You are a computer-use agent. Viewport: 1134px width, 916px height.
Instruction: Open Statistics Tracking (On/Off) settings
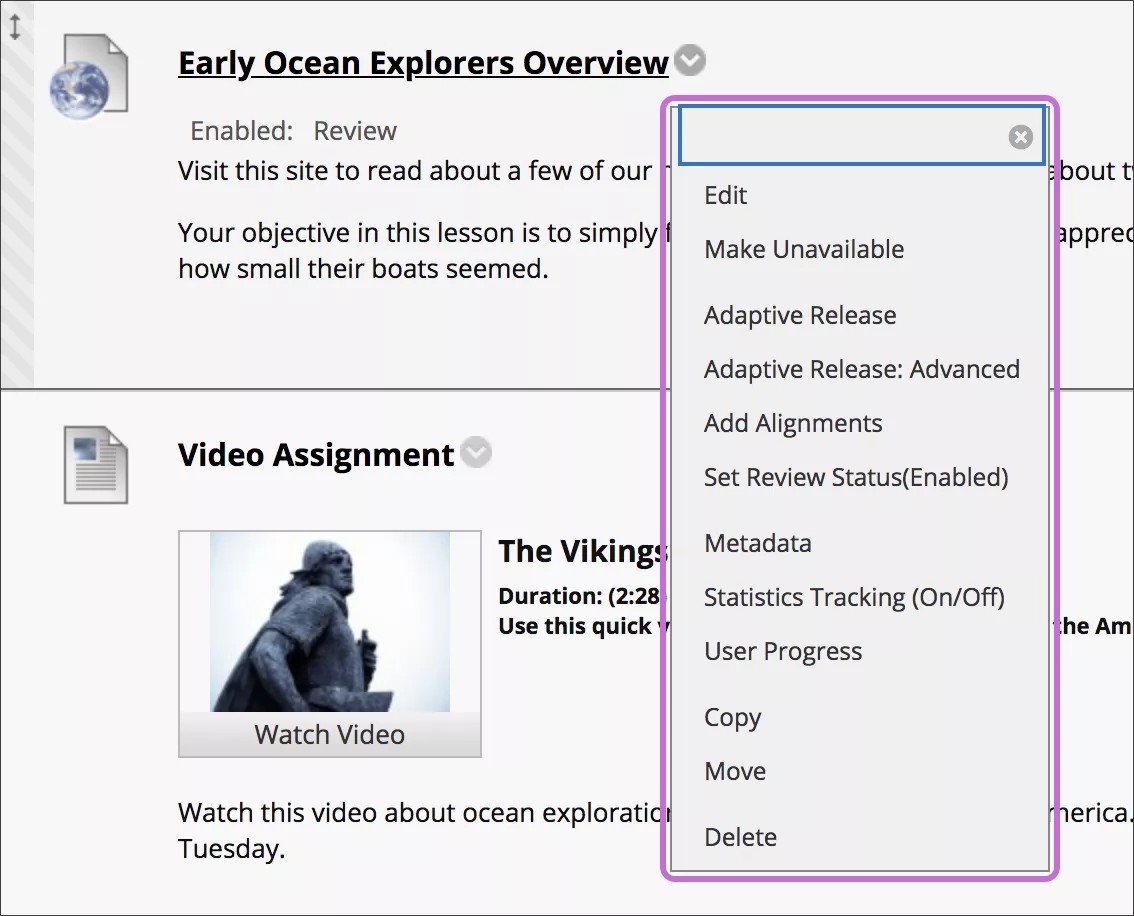coord(854,597)
